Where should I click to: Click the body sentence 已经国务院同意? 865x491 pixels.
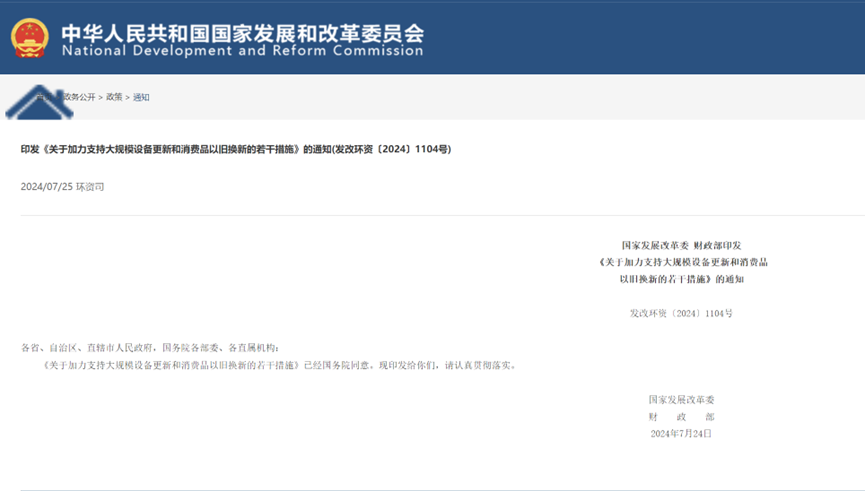(339, 365)
